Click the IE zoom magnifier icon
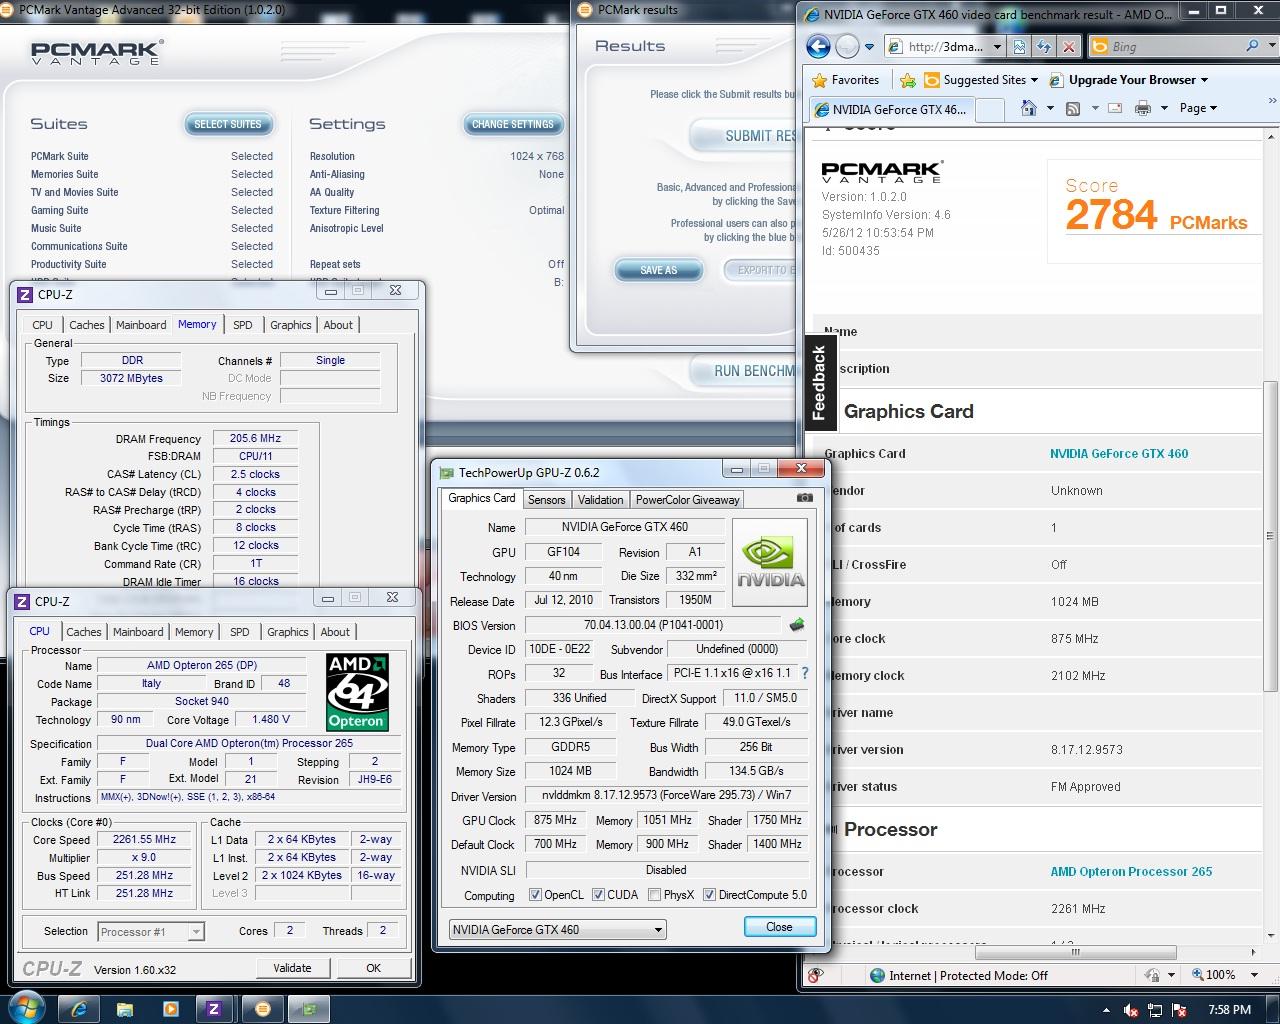 pos(1199,975)
